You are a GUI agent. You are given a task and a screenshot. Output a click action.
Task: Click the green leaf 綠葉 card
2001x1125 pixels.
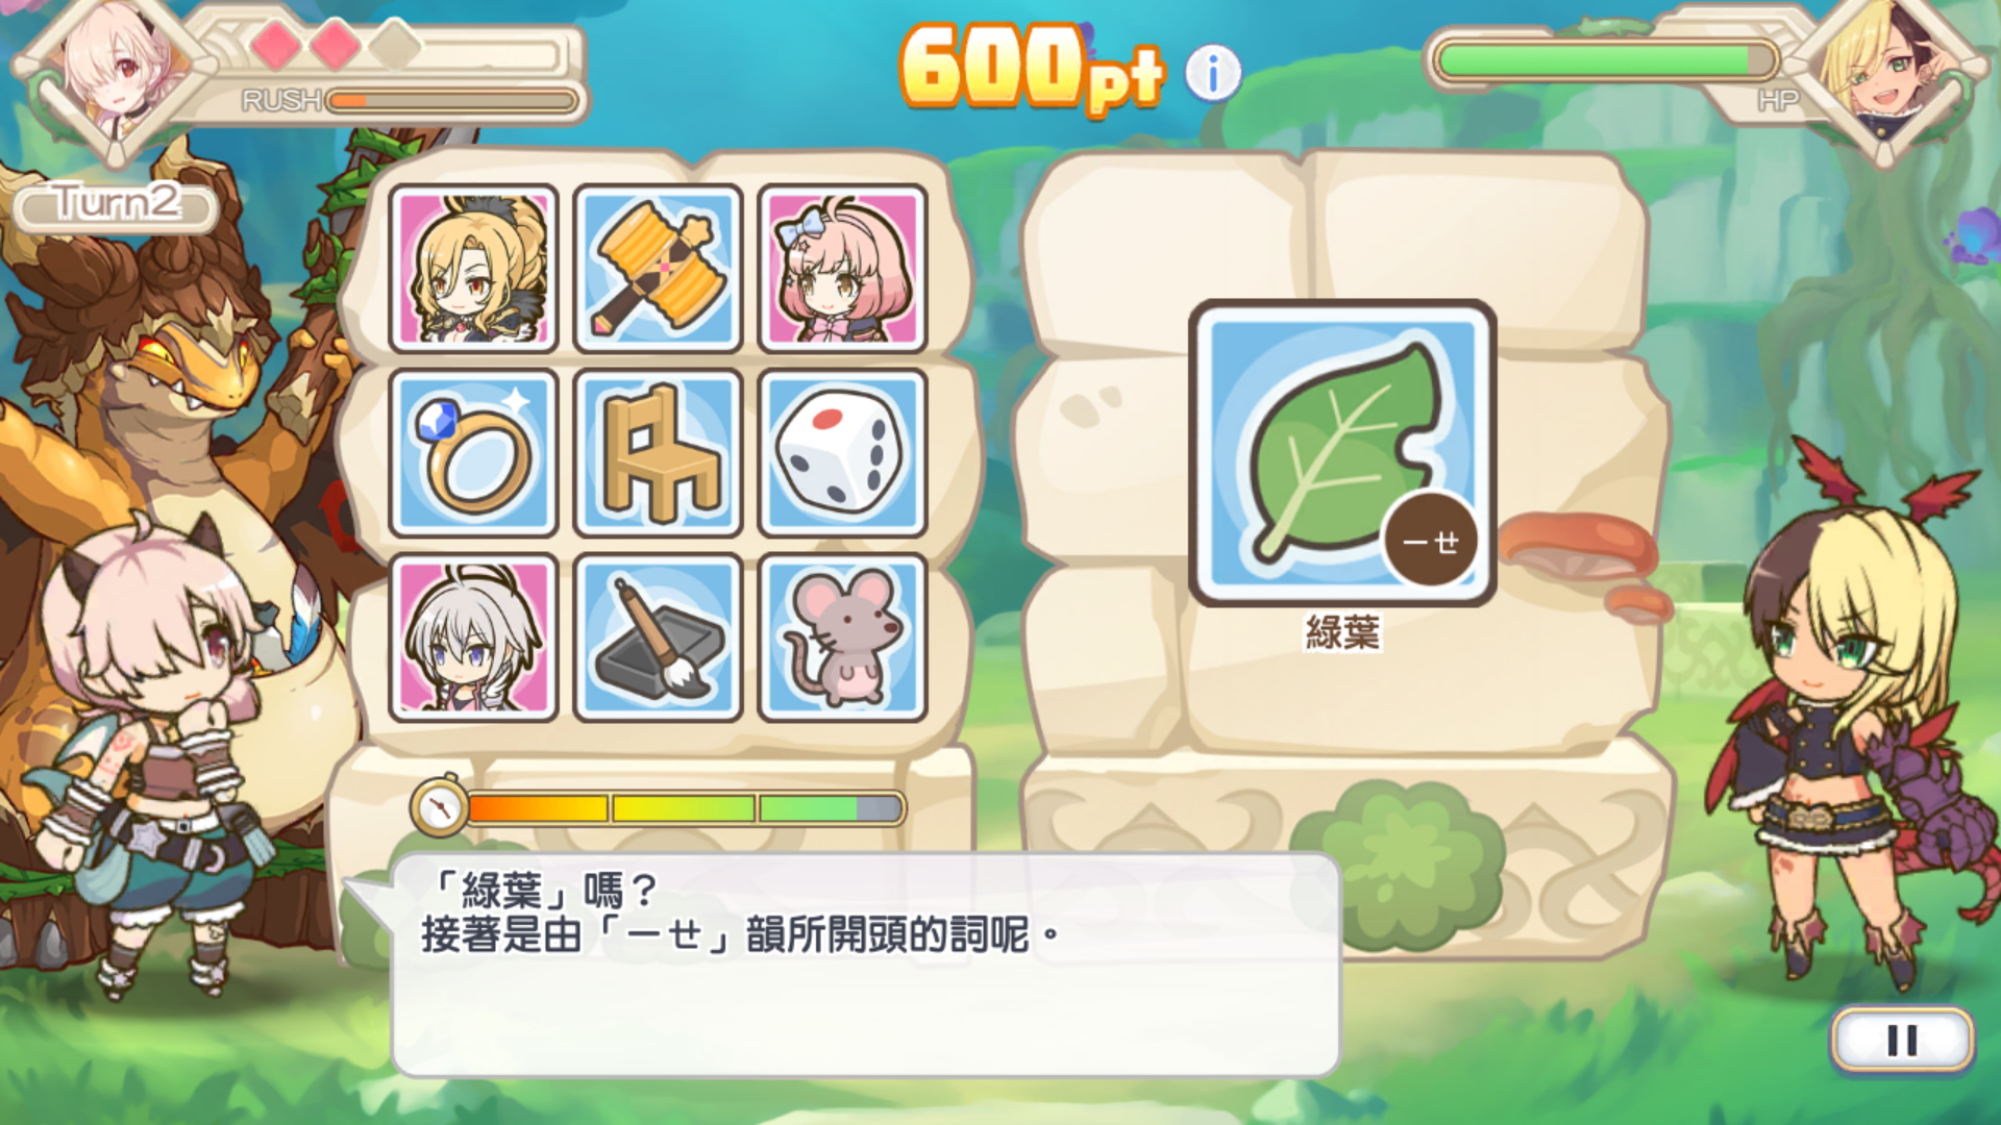[x=1342, y=452]
